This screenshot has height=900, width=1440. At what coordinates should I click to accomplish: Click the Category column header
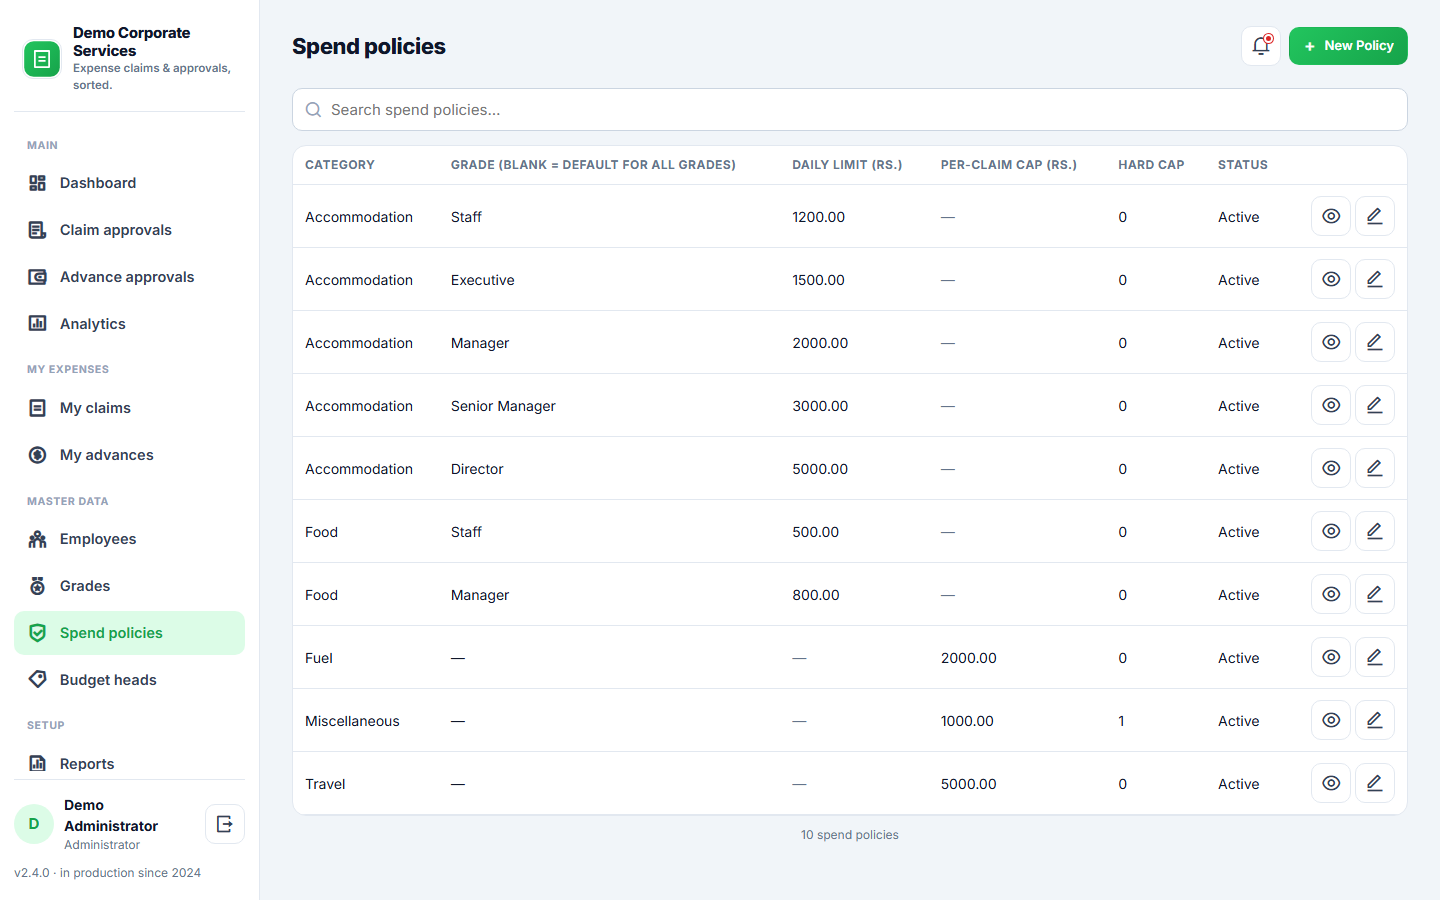tap(340, 165)
